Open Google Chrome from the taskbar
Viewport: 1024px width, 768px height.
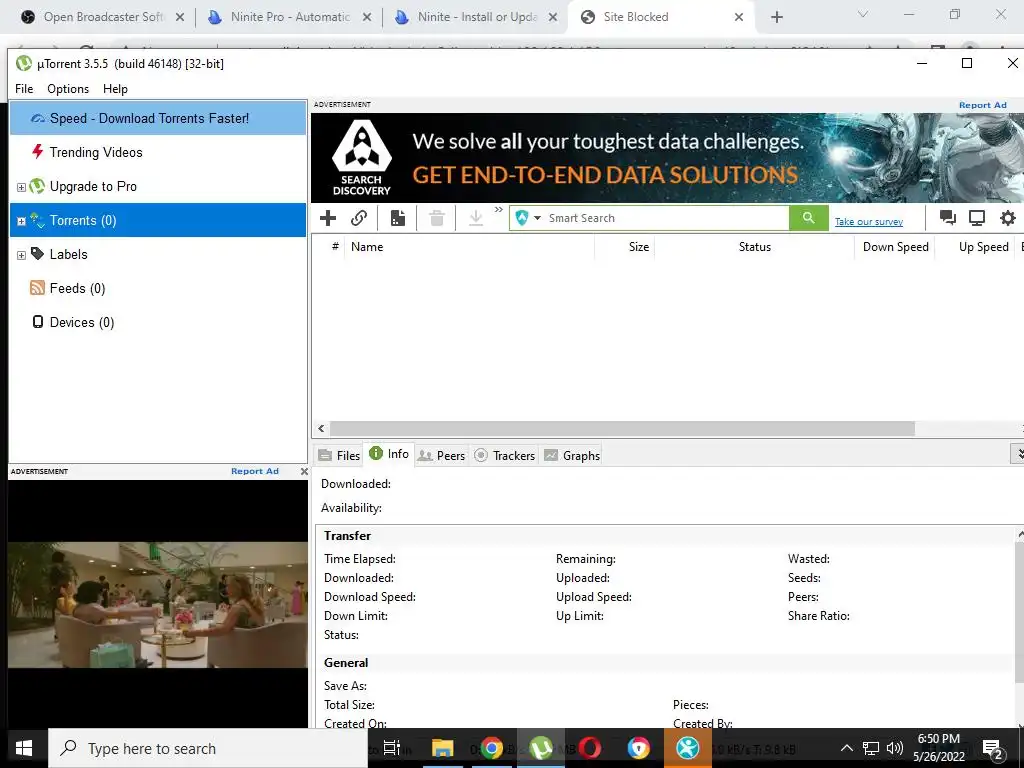pyautogui.click(x=492, y=748)
